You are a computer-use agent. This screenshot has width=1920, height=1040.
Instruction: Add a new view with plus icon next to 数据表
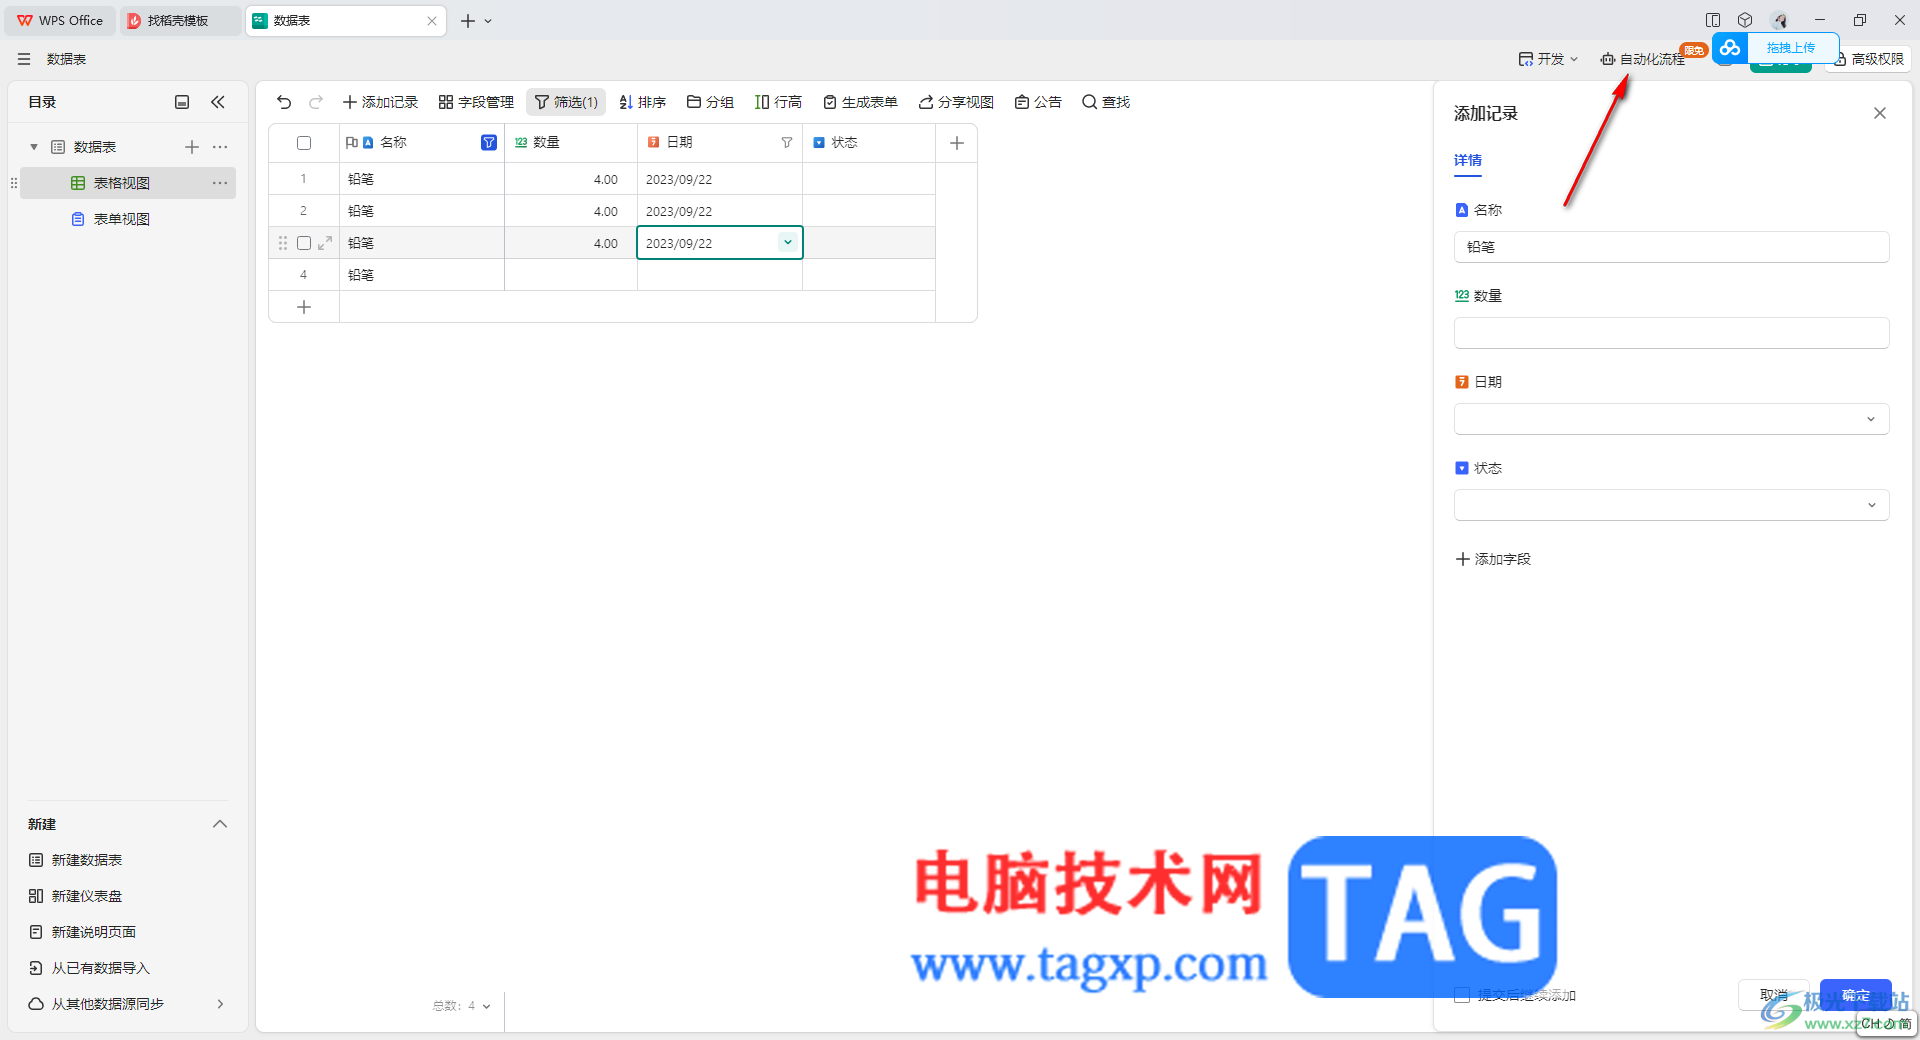pos(192,147)
